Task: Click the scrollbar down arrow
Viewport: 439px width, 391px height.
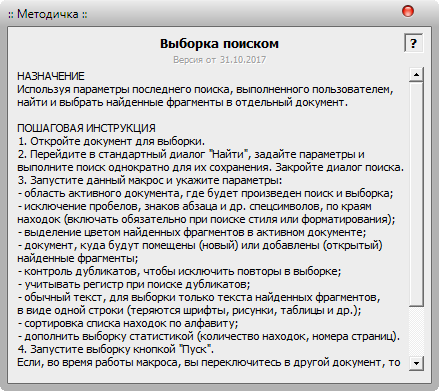Action: tap(416, 363)
